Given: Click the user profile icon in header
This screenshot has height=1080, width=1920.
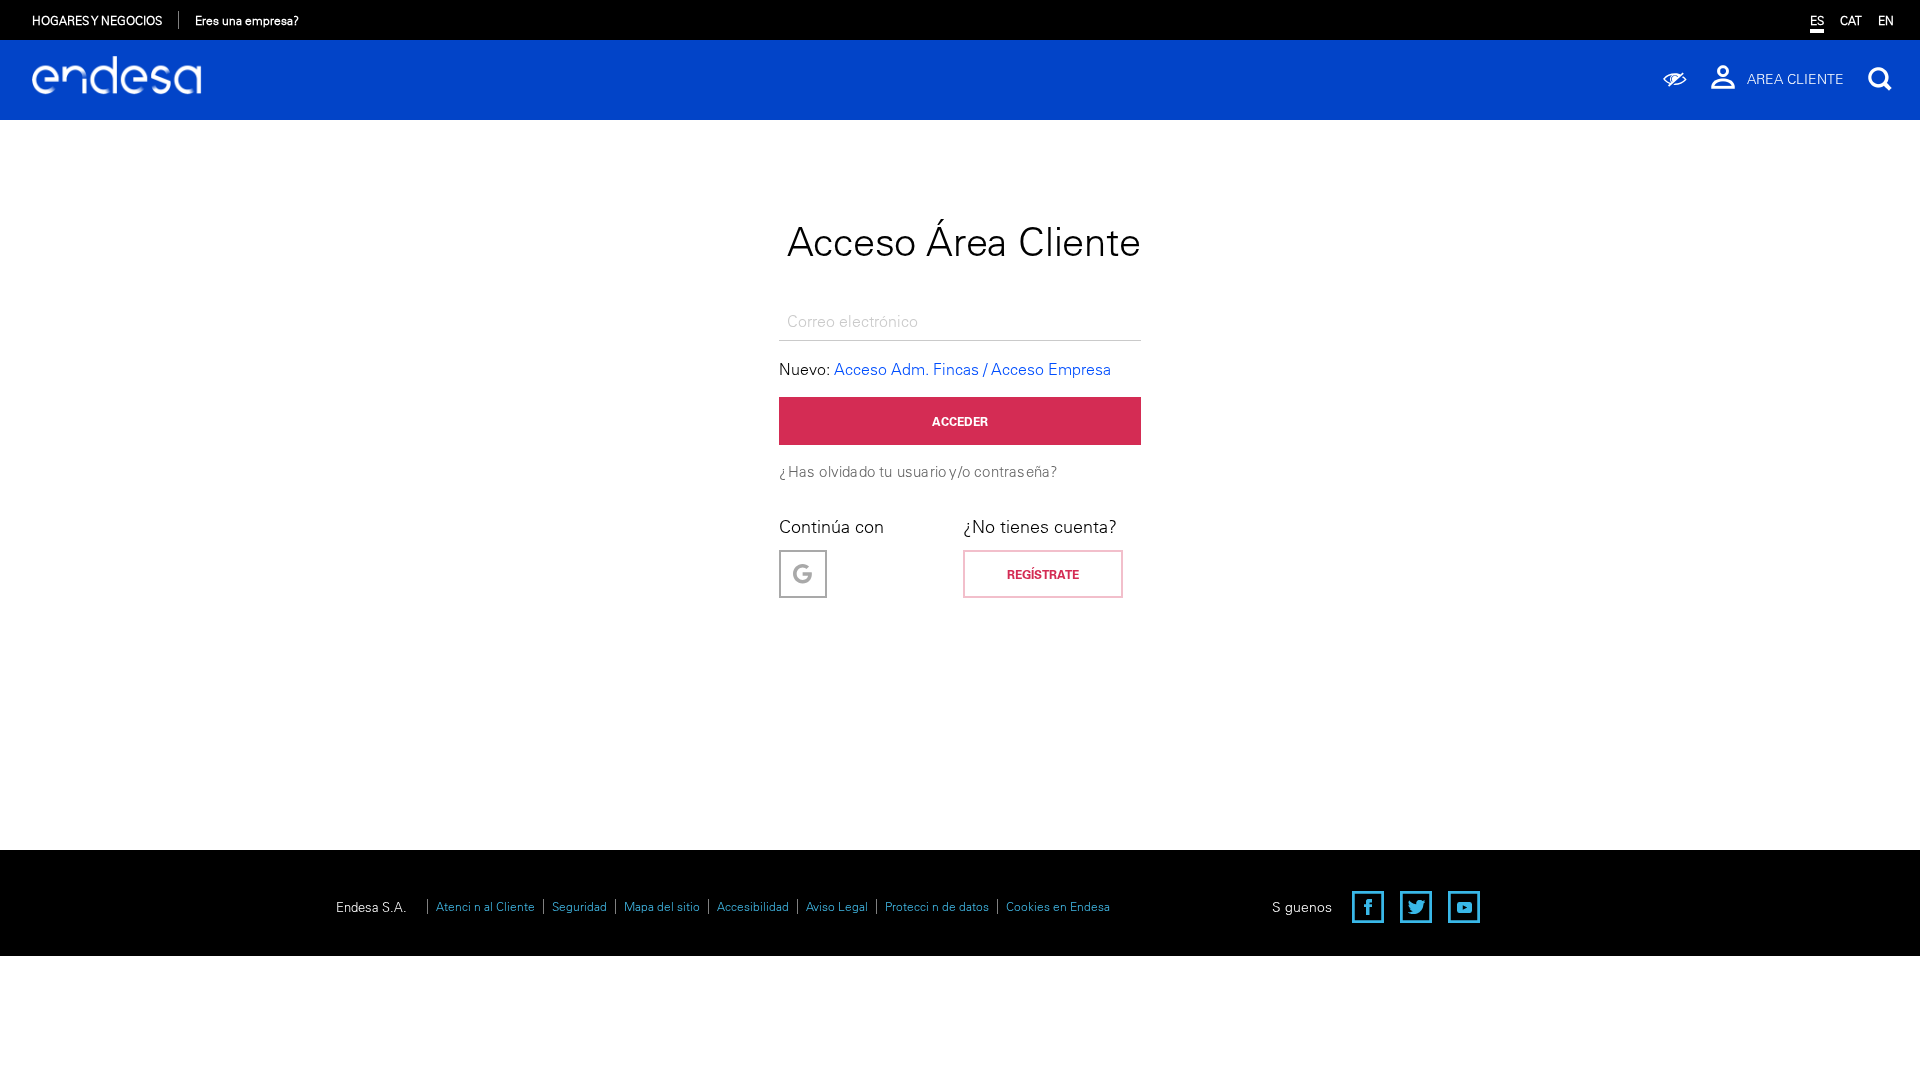Looking at the screenshot, I should point(1722,78).
